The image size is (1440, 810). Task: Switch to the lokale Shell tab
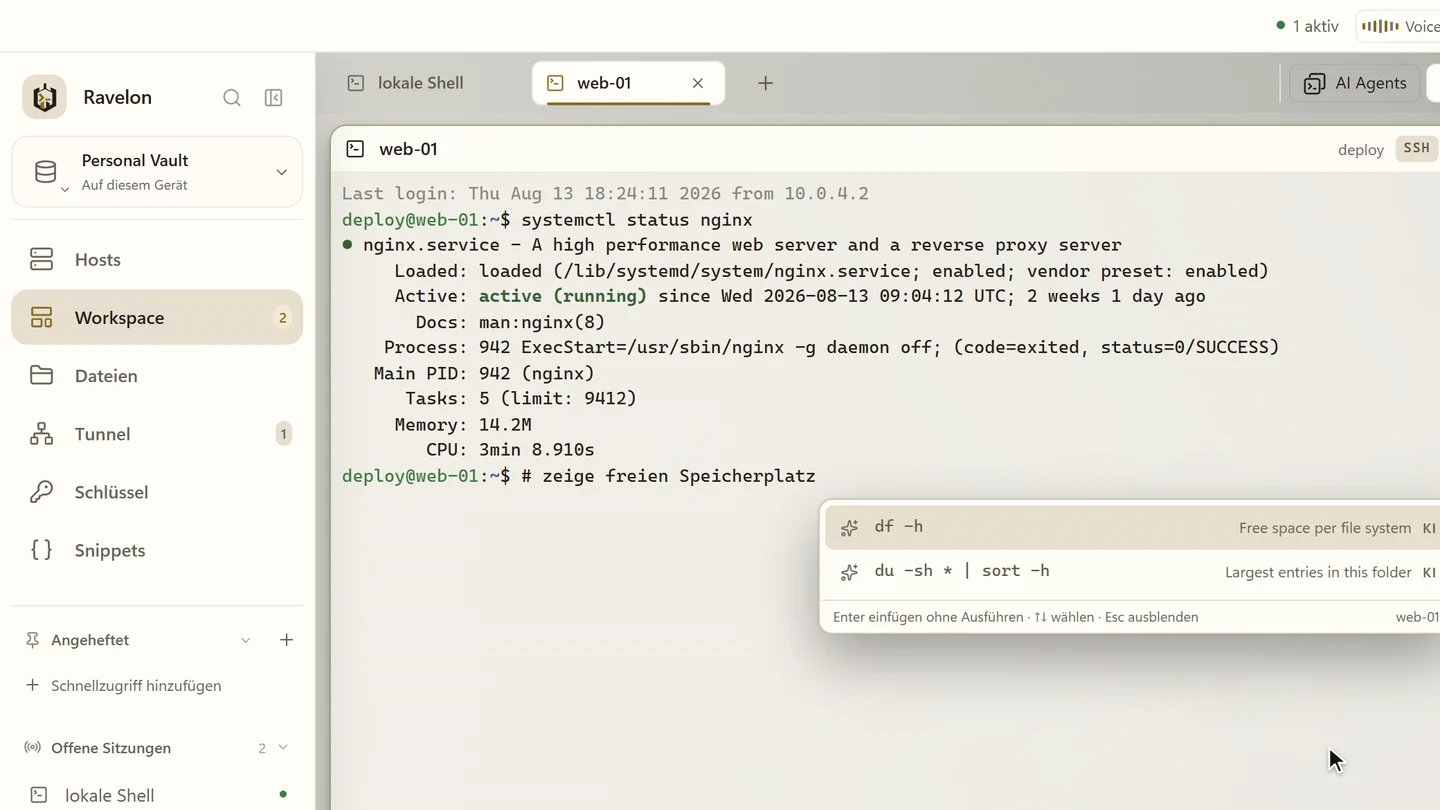point(422,83)
